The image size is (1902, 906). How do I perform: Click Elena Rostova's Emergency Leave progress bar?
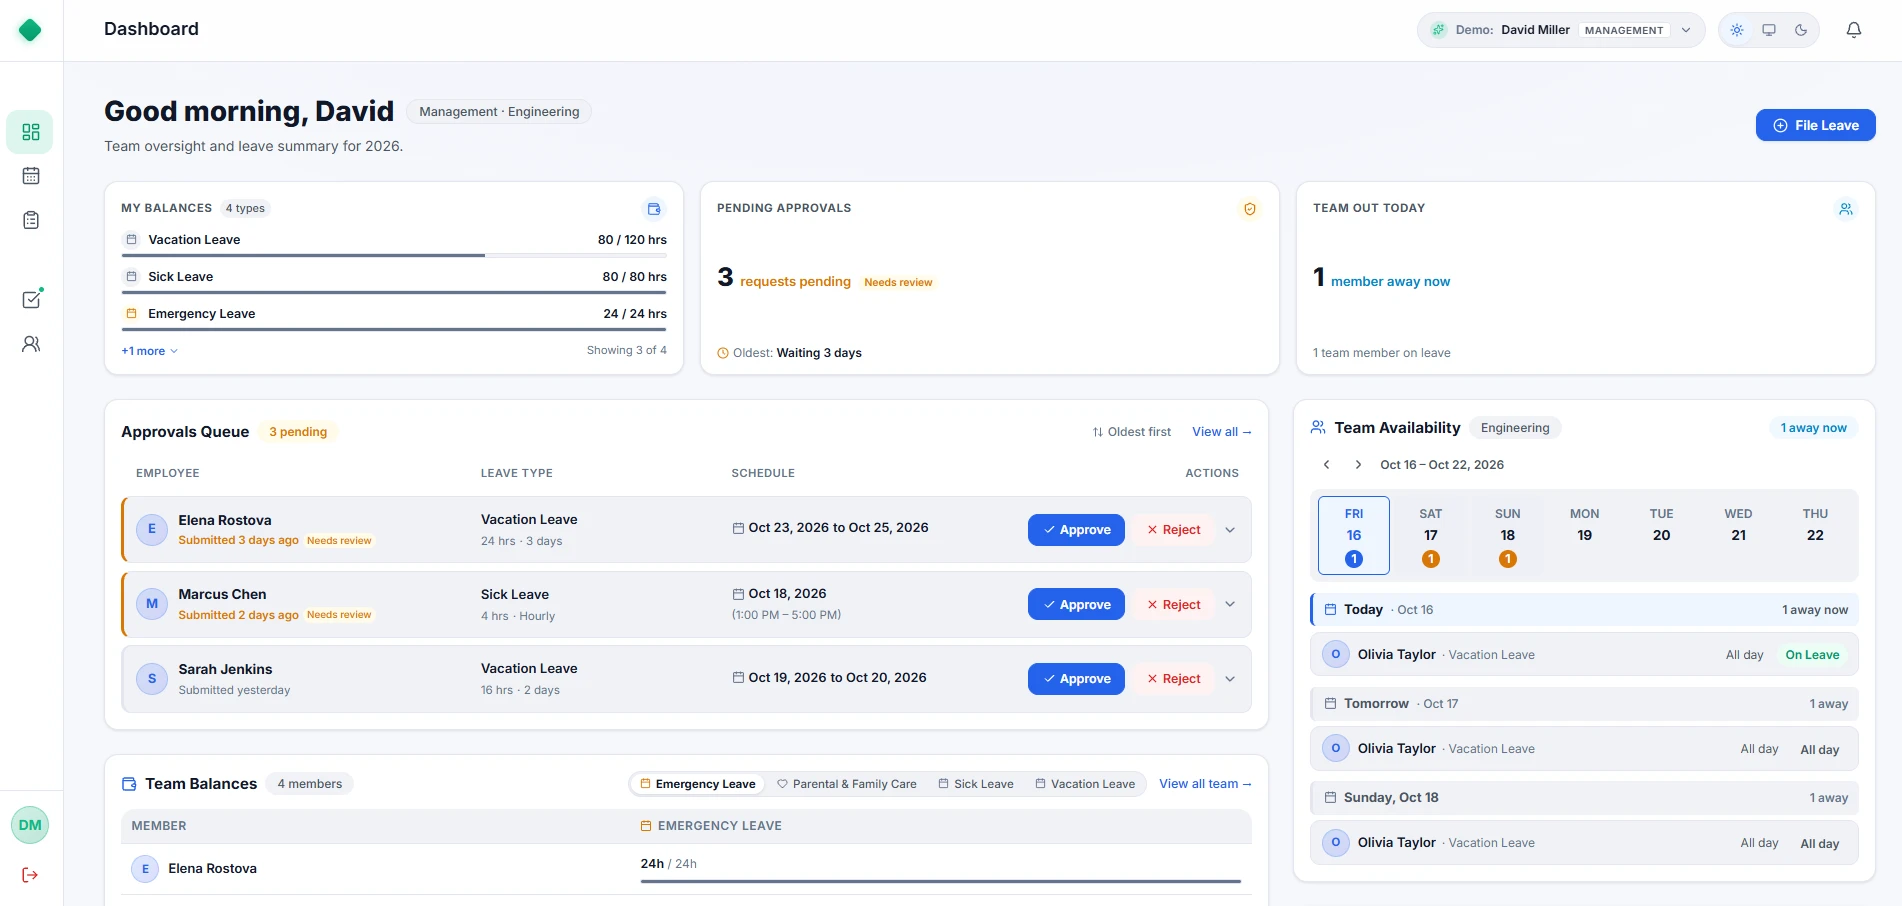(940, 882)
